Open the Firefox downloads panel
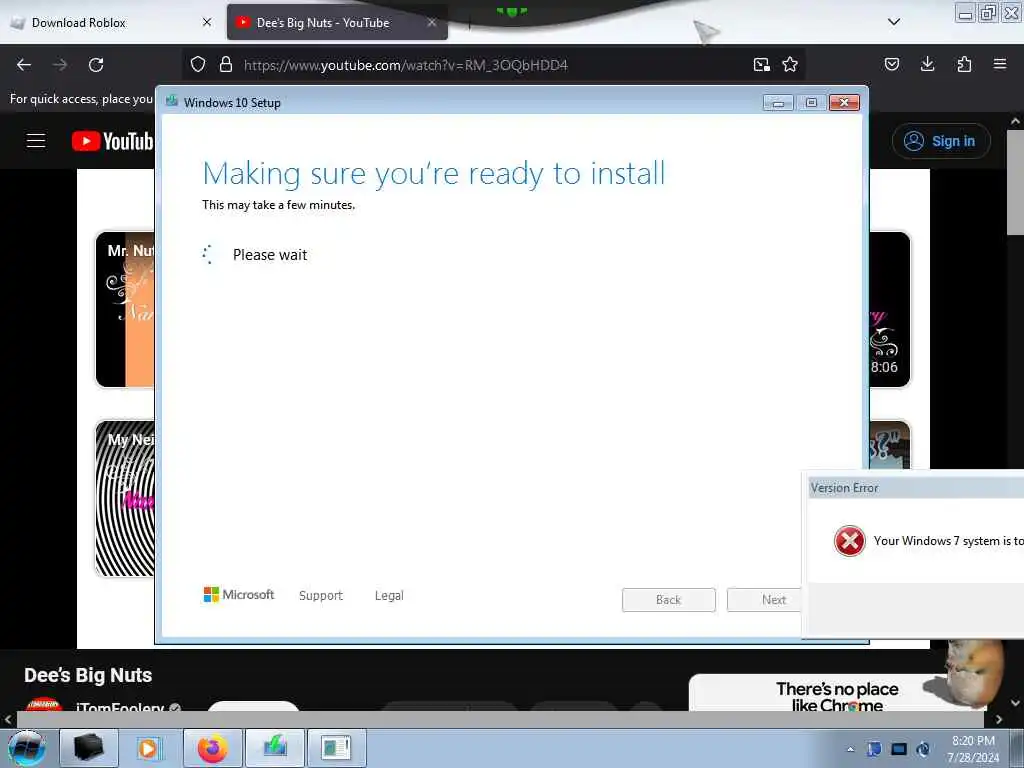The image size is (1024, 768). coord(927,64)
